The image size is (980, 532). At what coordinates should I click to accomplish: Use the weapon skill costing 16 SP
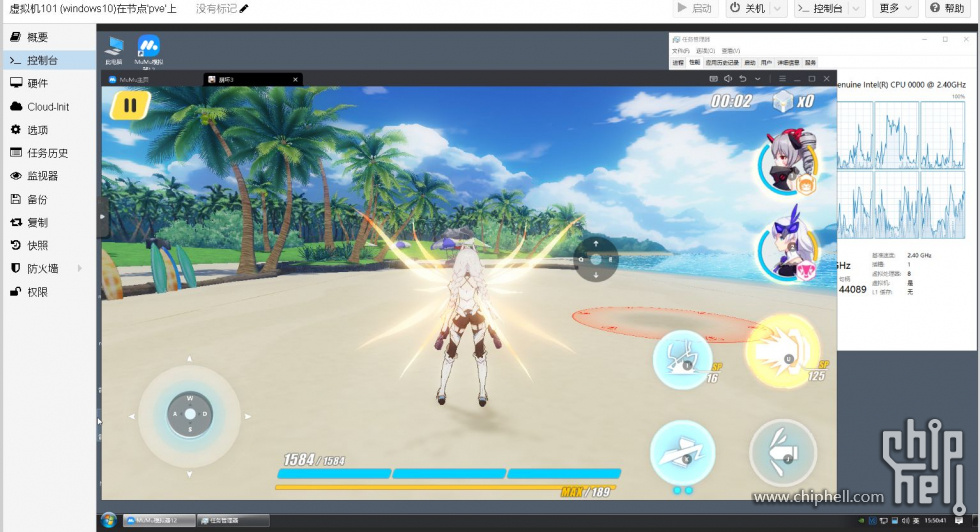(x=684, y=360)
